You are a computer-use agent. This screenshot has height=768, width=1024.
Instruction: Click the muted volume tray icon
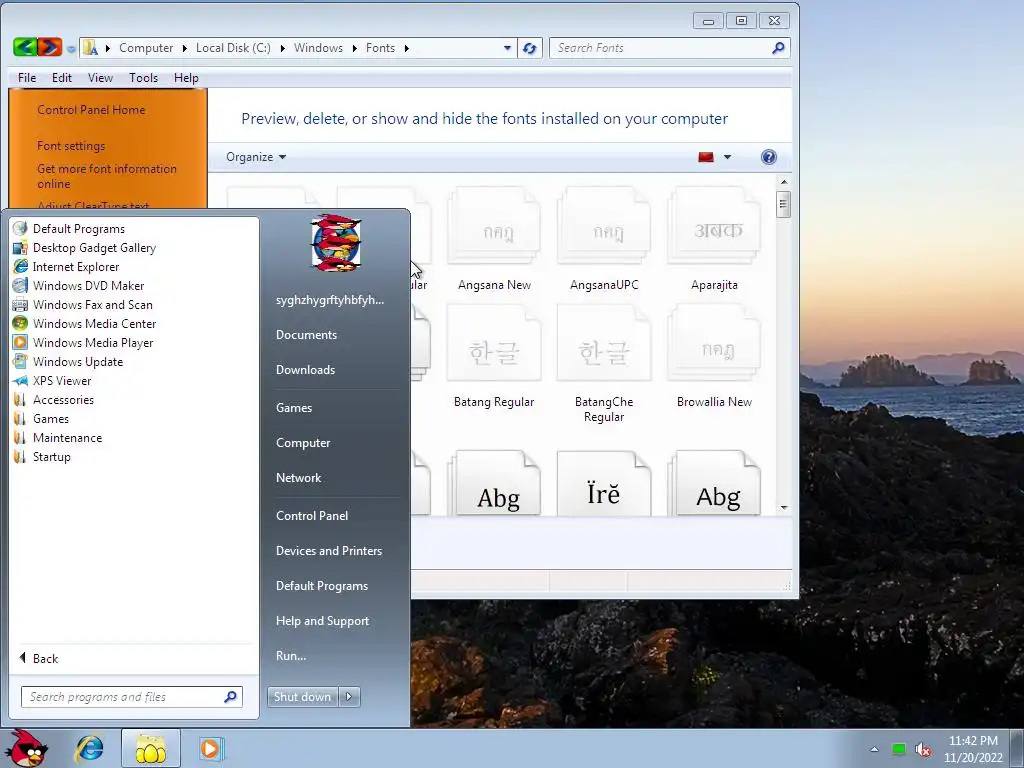coord(923,750)
